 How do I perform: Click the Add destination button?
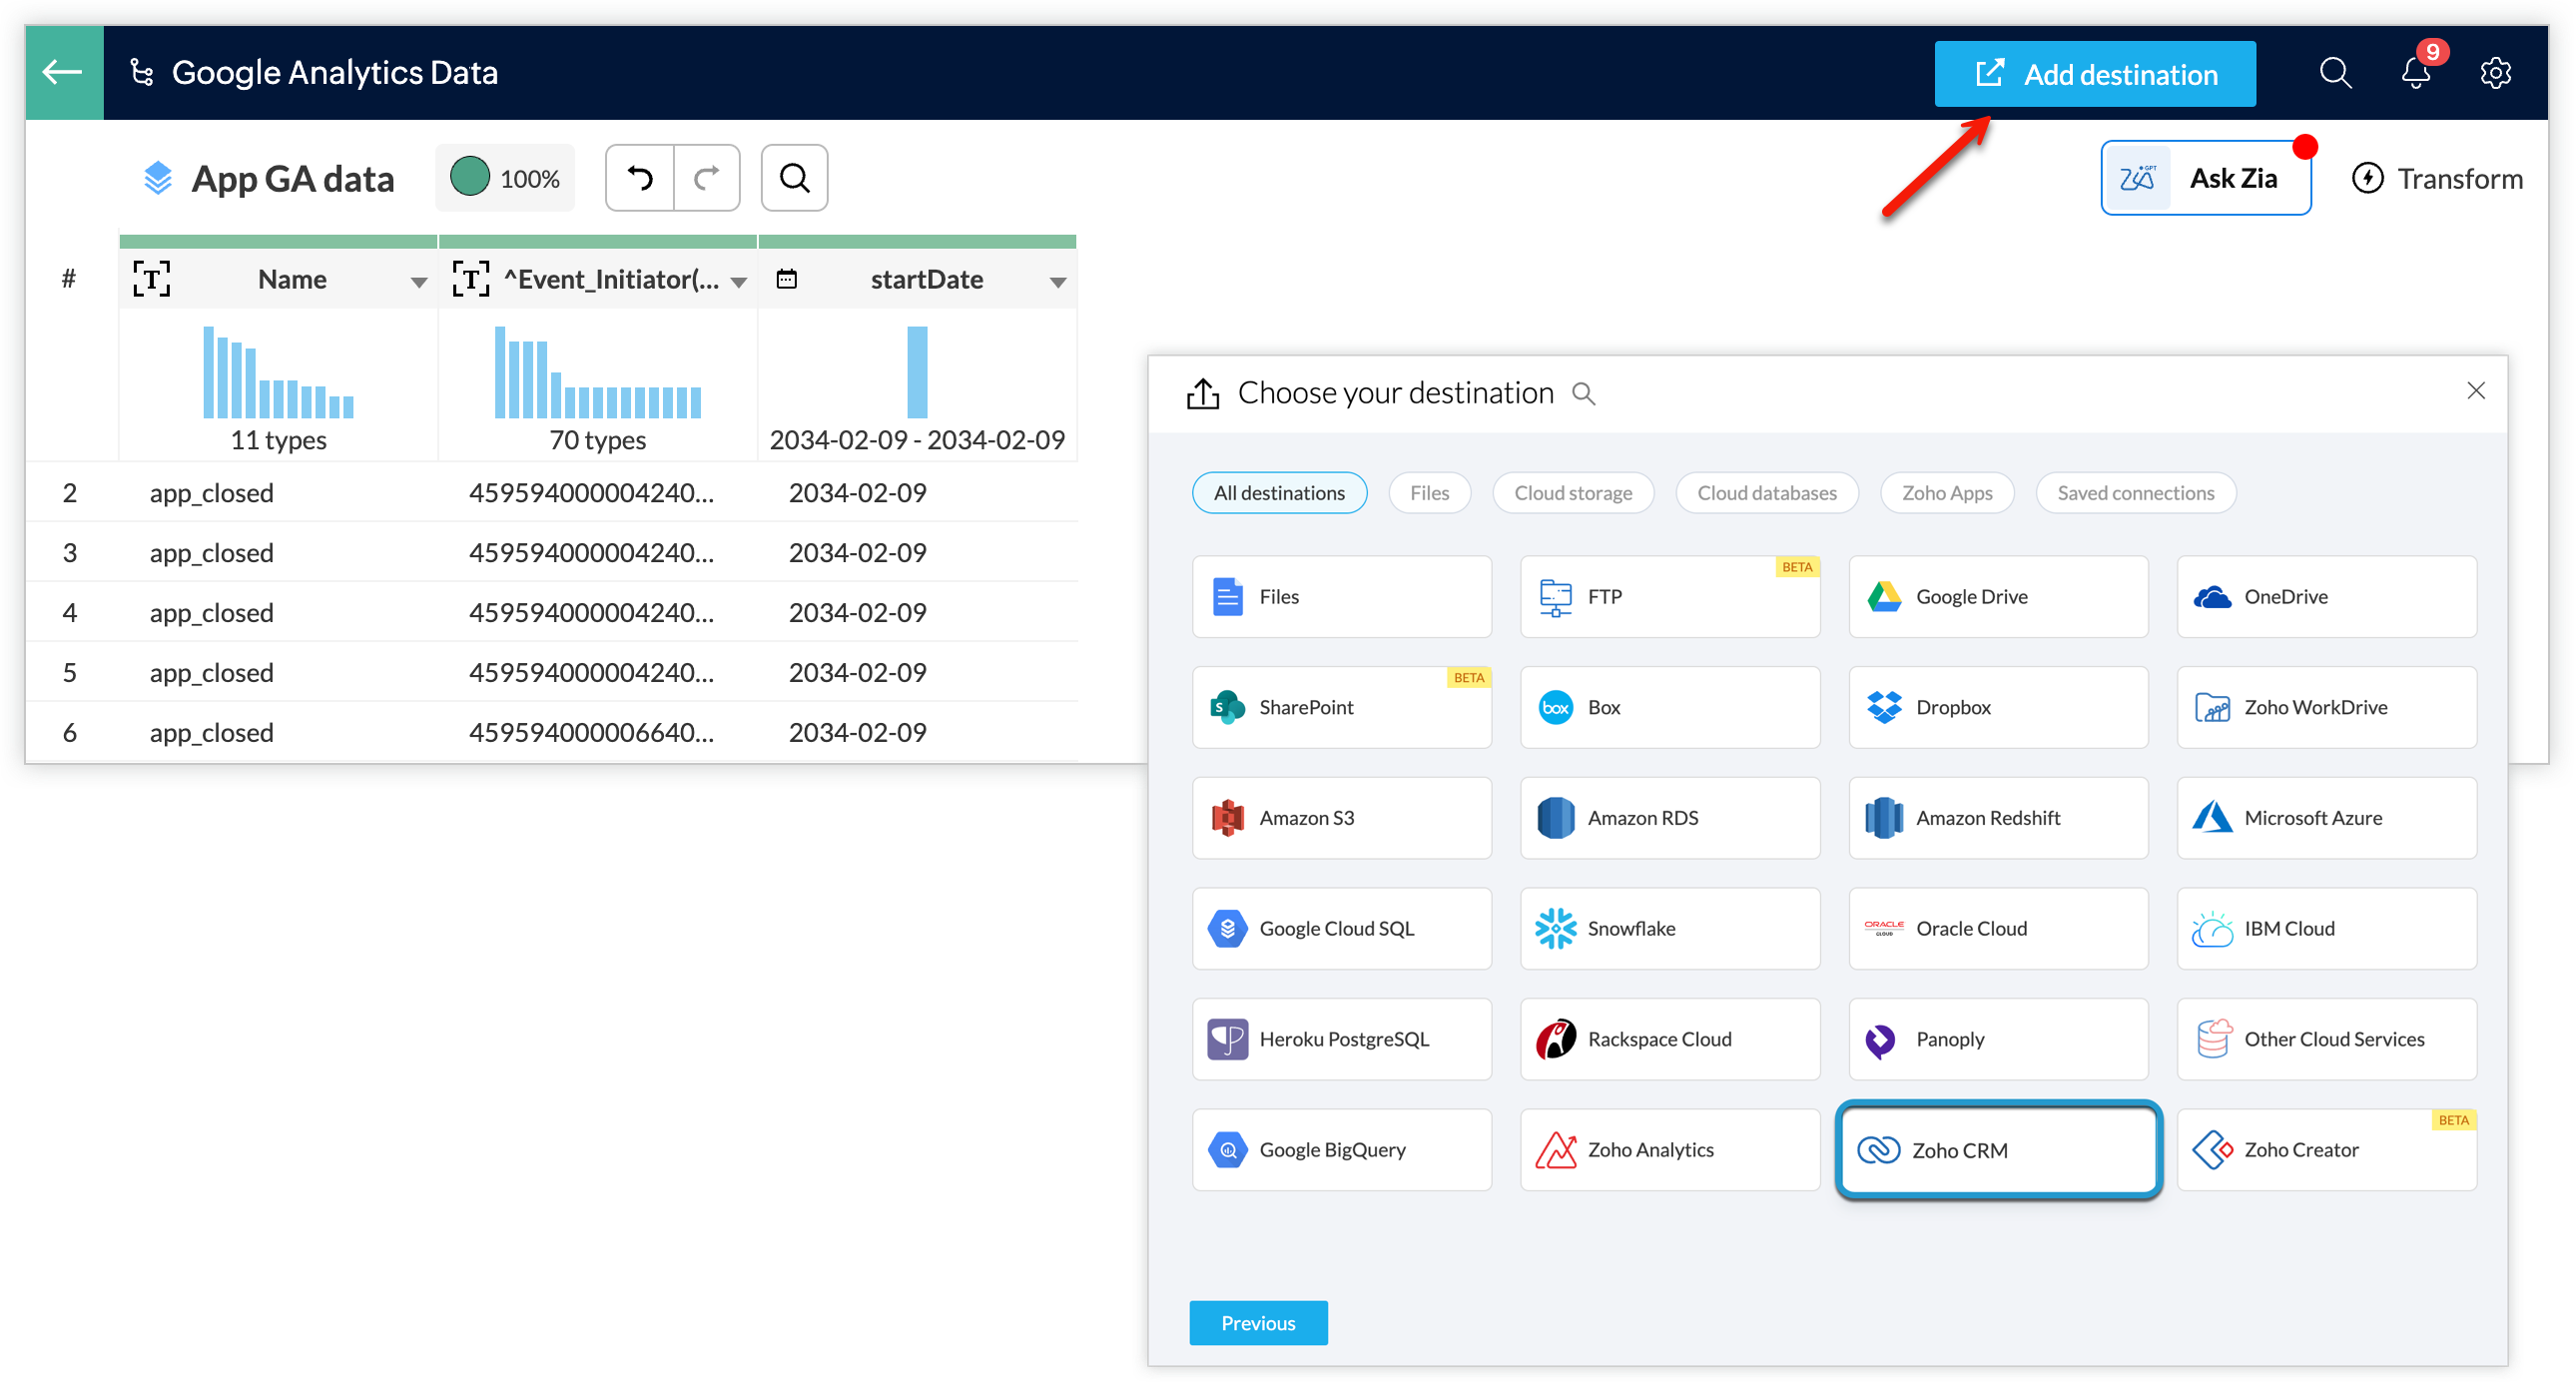[2094, 74]
